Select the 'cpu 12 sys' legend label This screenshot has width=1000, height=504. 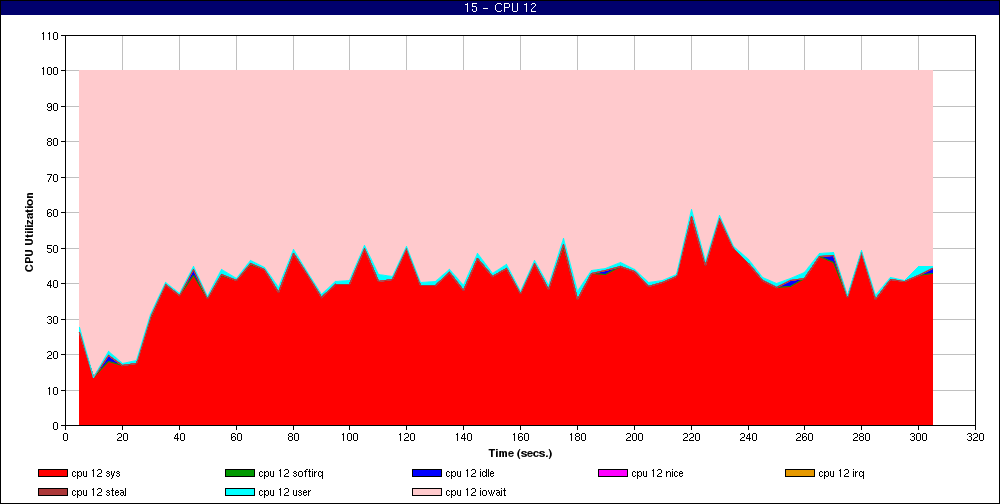(x=96, y=473)
